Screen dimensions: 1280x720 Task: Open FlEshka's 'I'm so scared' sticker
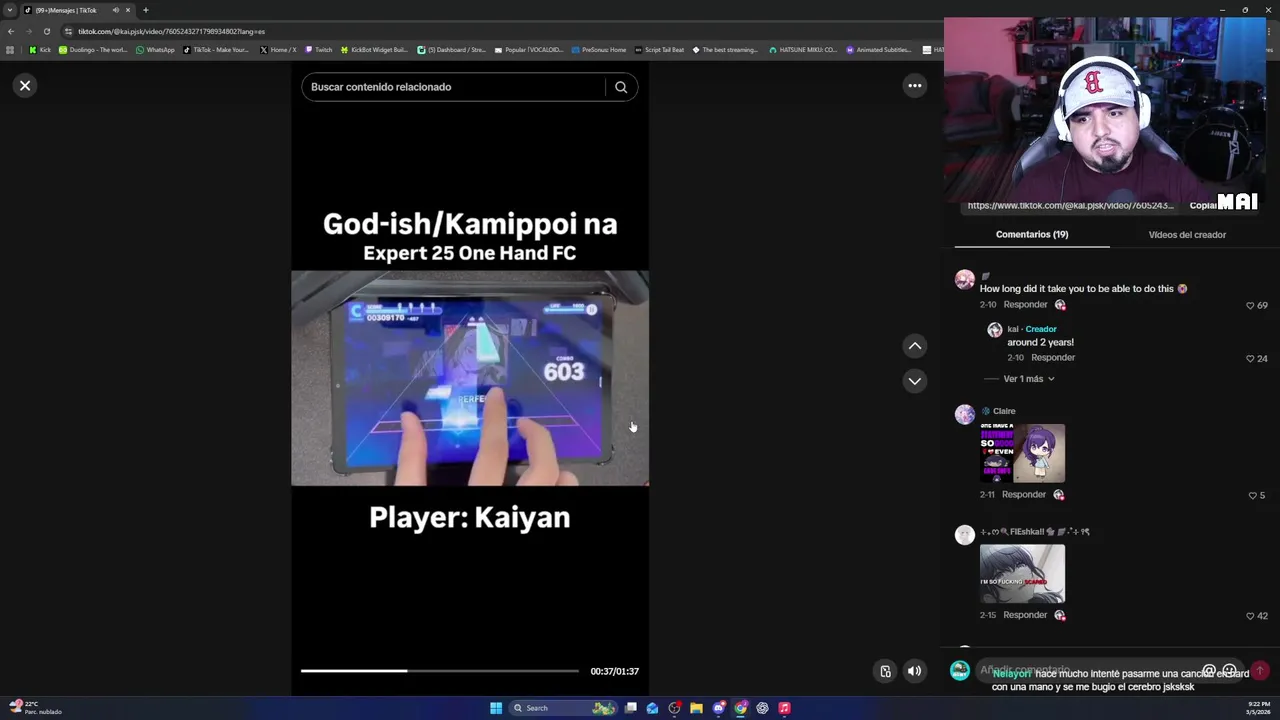coord(1022,573)
